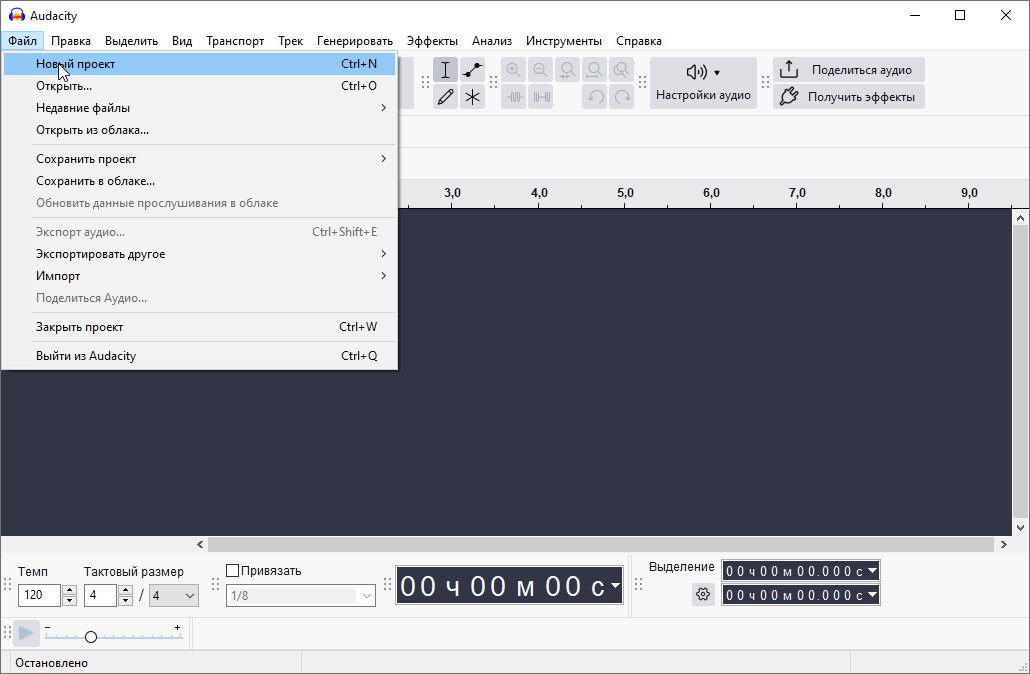Click the Темп value field 120

point(39,595)
